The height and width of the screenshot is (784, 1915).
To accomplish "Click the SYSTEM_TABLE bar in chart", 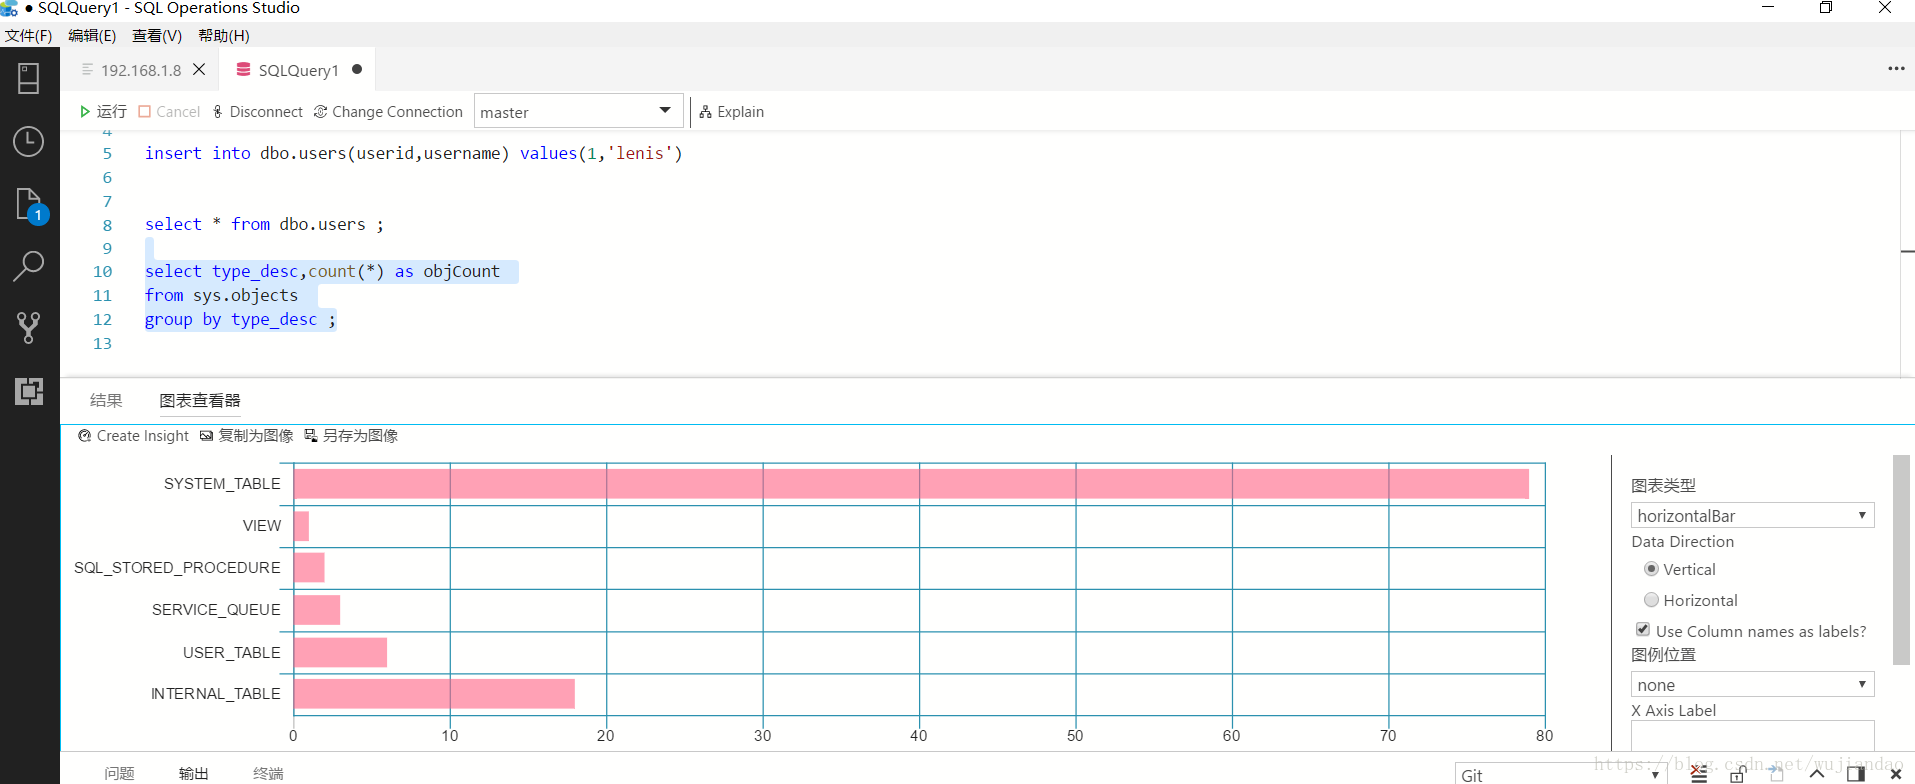I will tap(911, 484).
